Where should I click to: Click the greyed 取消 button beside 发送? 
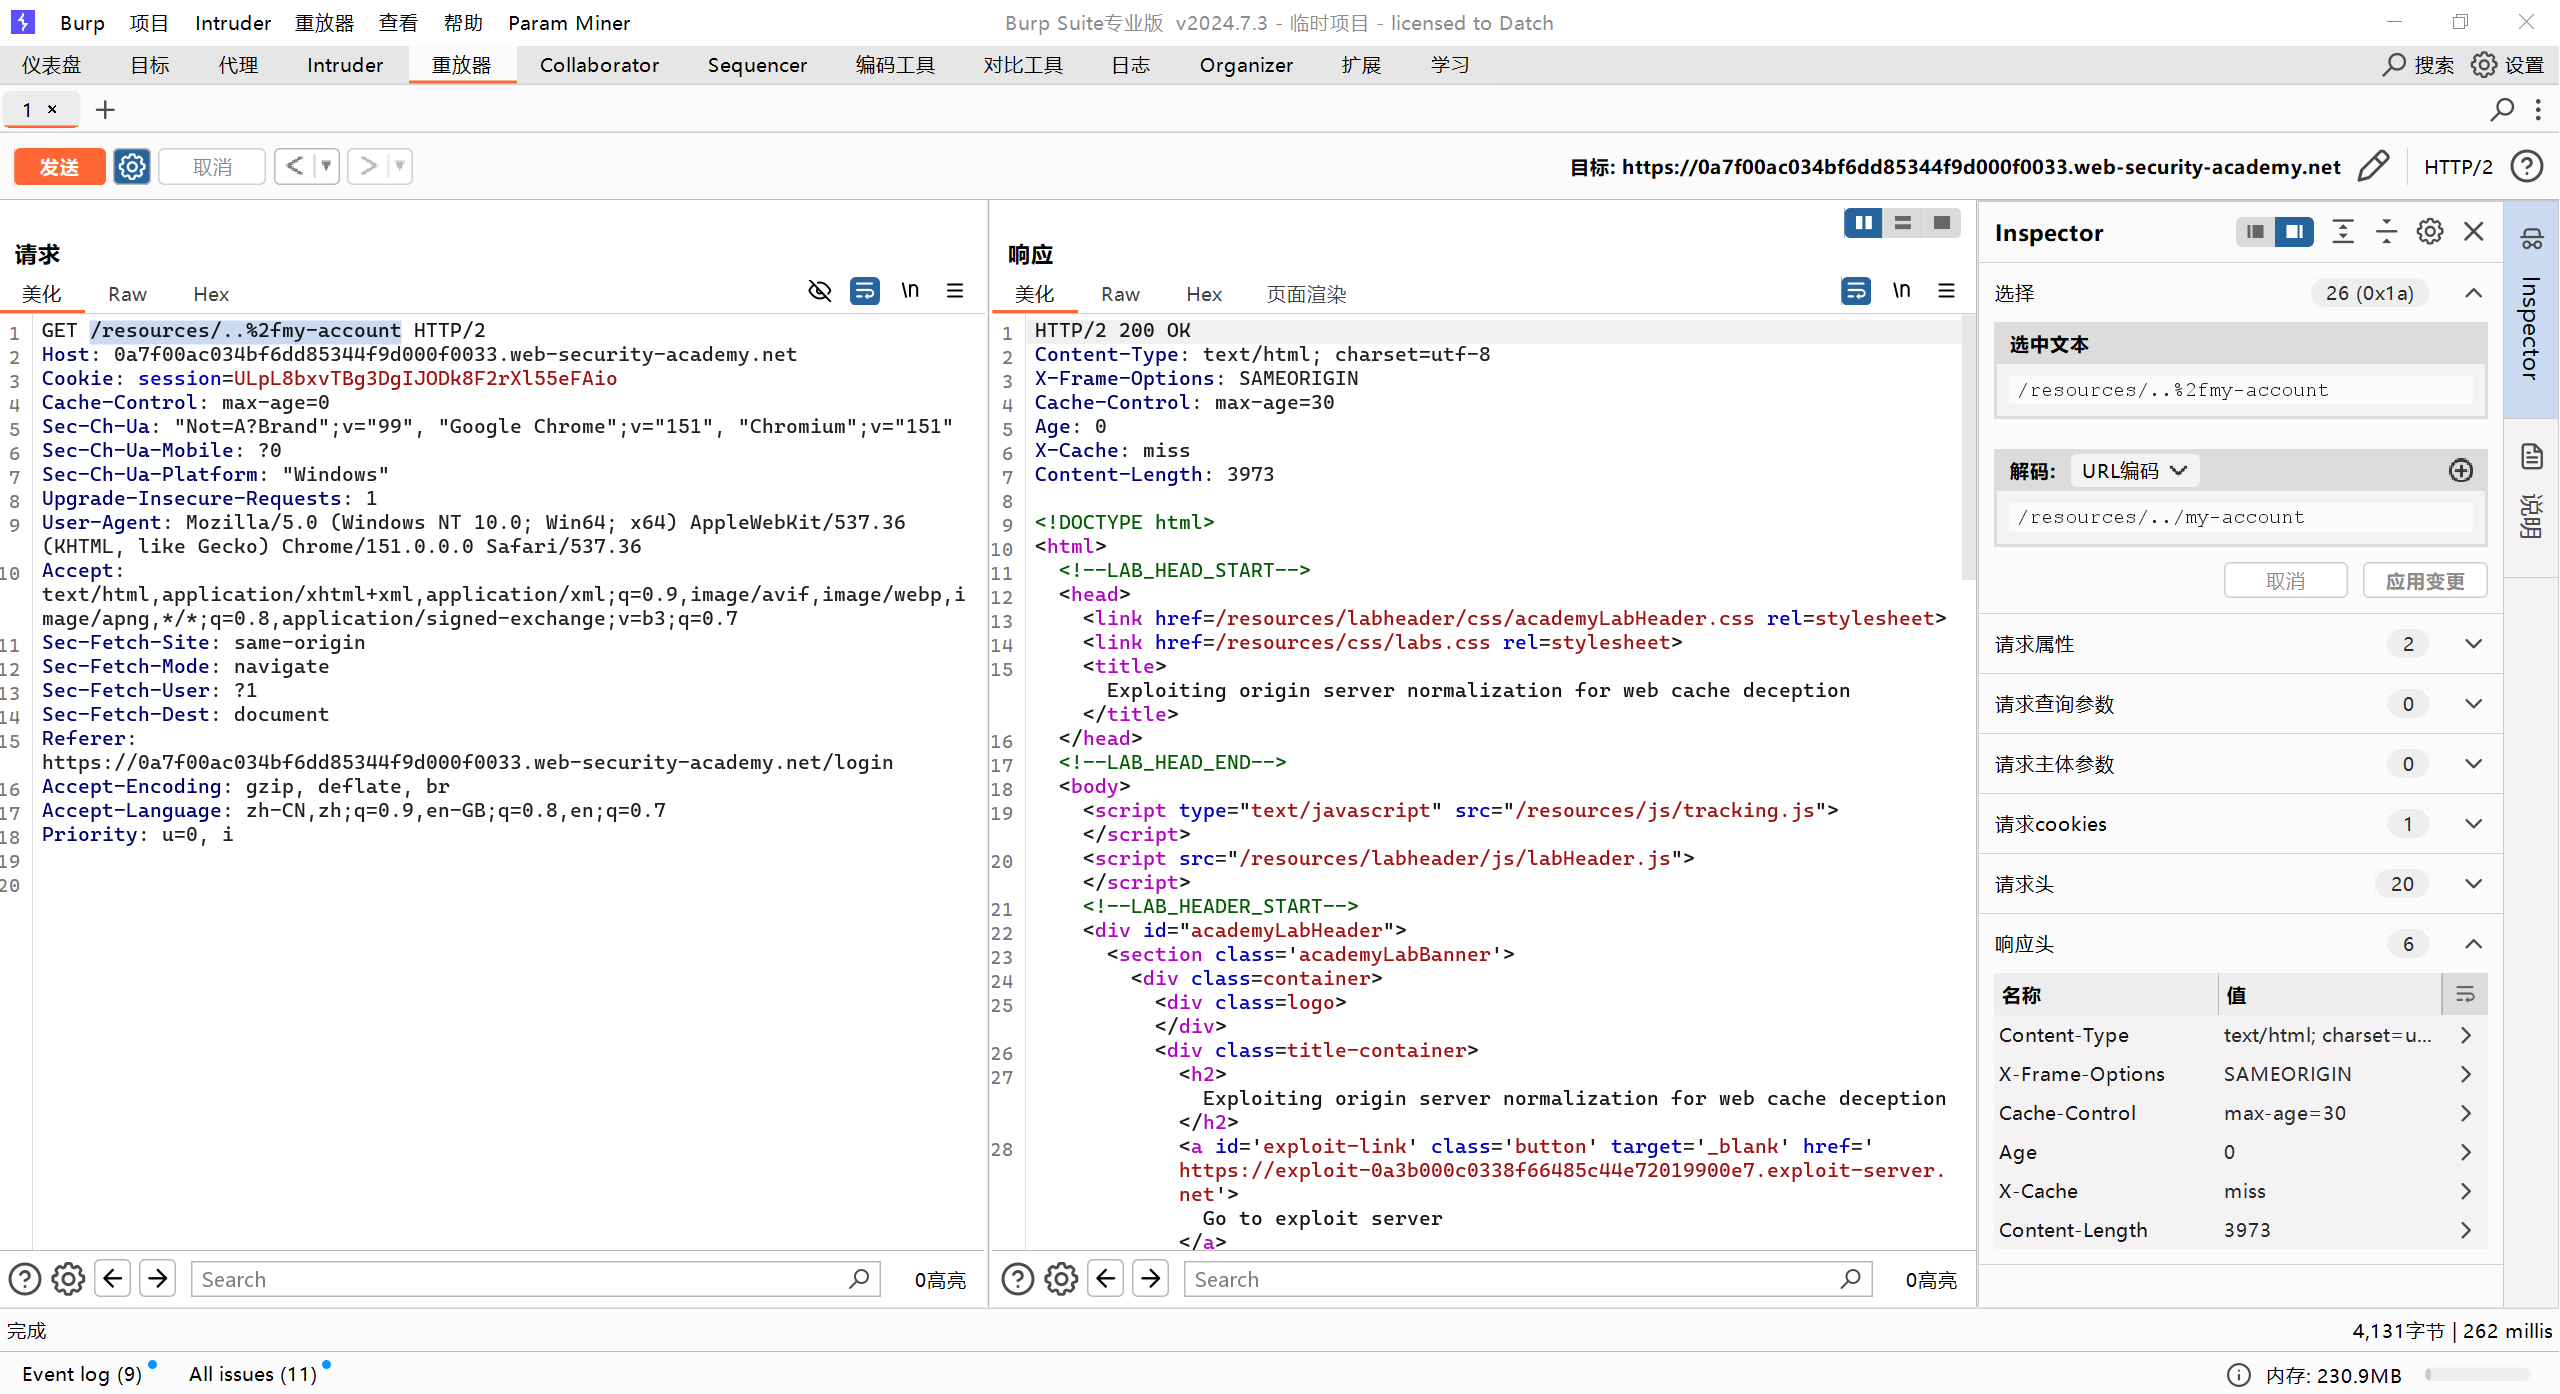pyautogui.click(x=212, y=166)
